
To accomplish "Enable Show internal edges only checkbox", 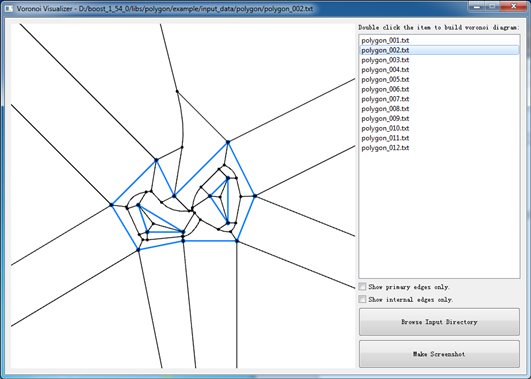I will (x=362, y=299).
